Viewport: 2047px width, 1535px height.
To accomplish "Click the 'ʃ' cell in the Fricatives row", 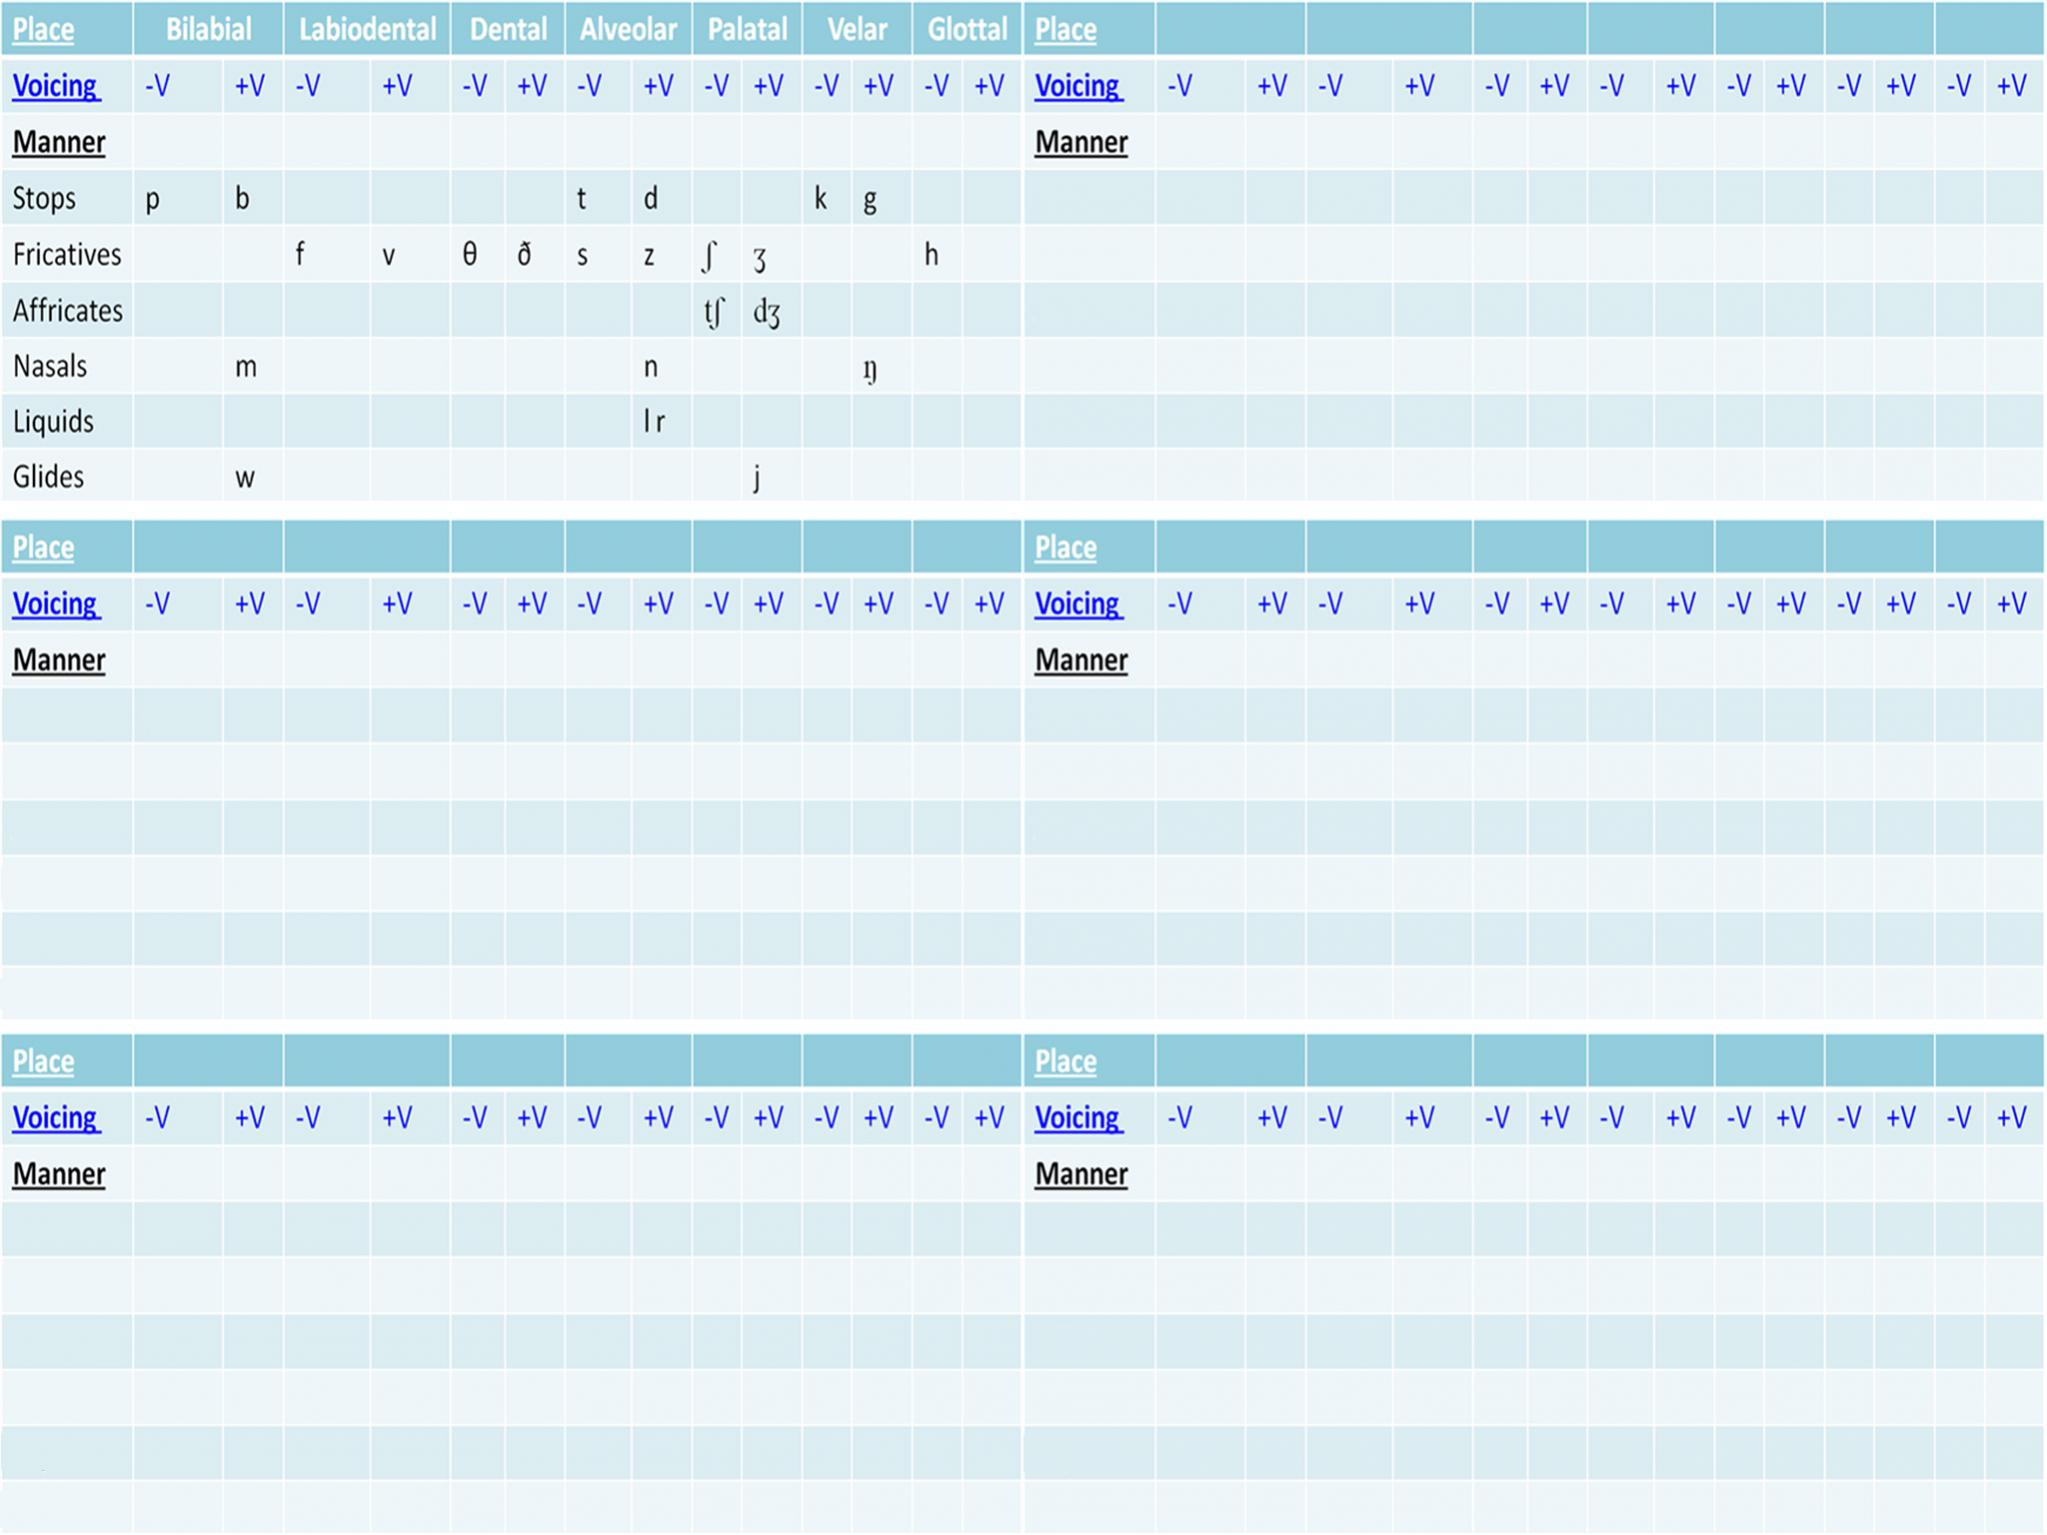I will [717, 254].
